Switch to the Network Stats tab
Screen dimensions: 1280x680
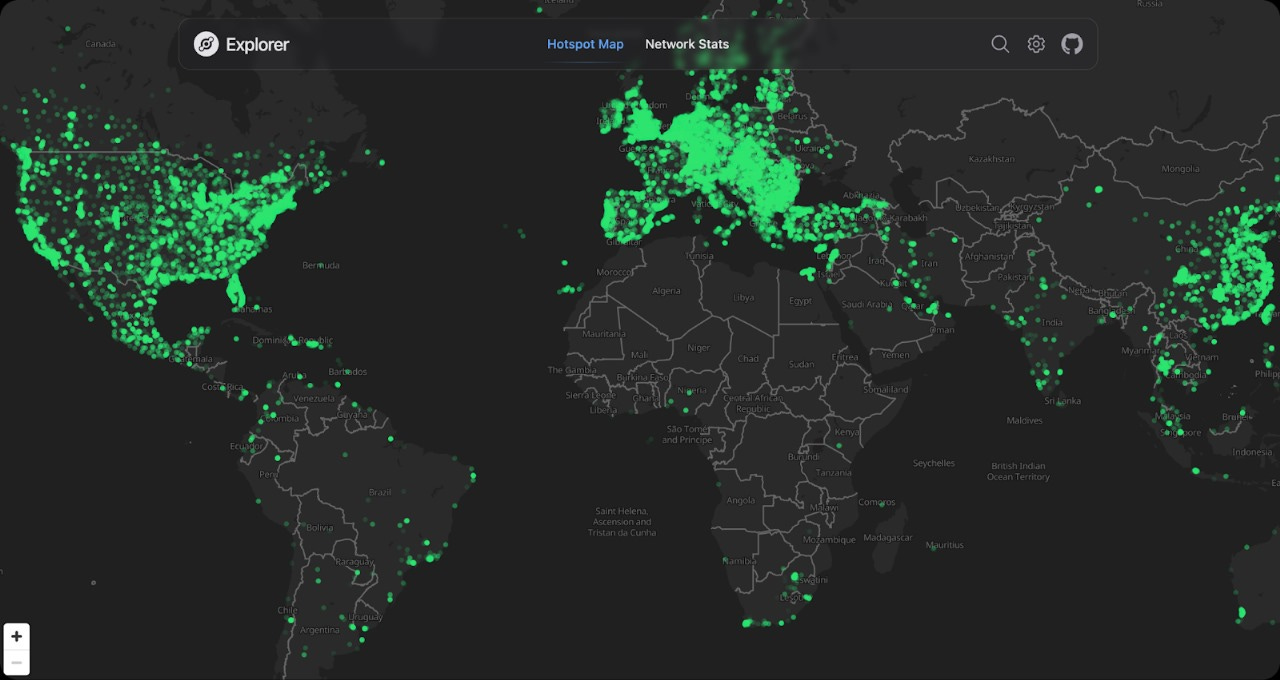tap(687, 44)
